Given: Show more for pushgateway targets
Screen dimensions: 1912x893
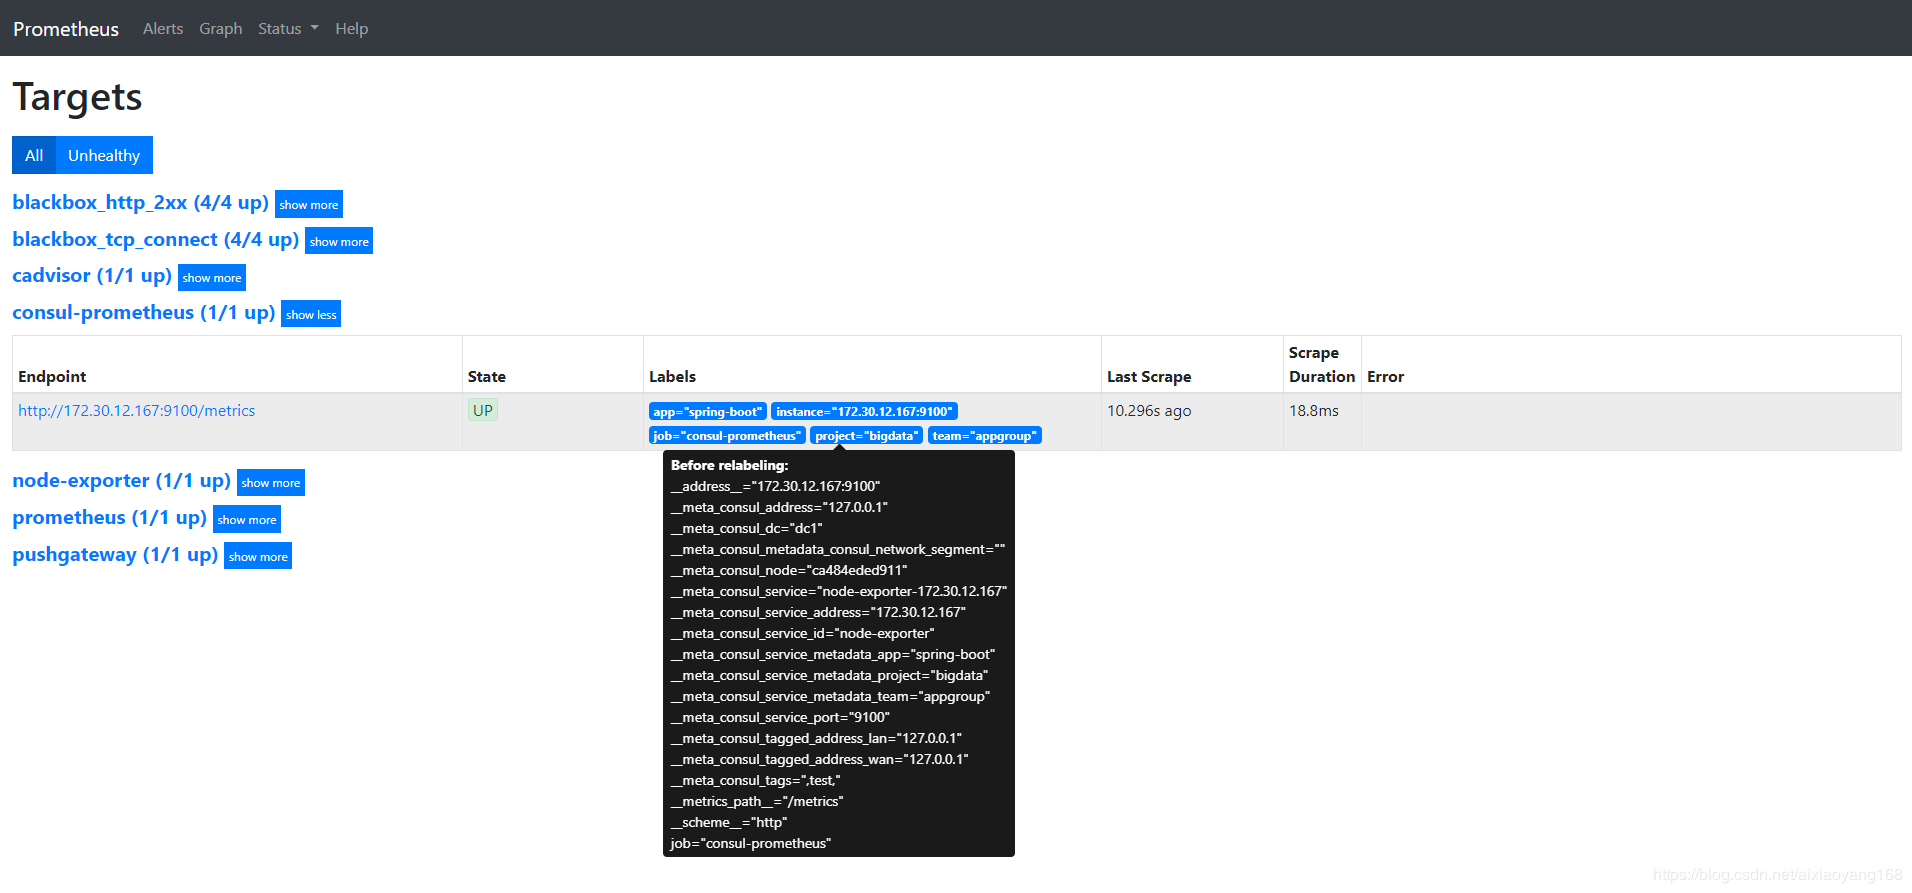Looking at the screenshot, I should click(258, 556).
